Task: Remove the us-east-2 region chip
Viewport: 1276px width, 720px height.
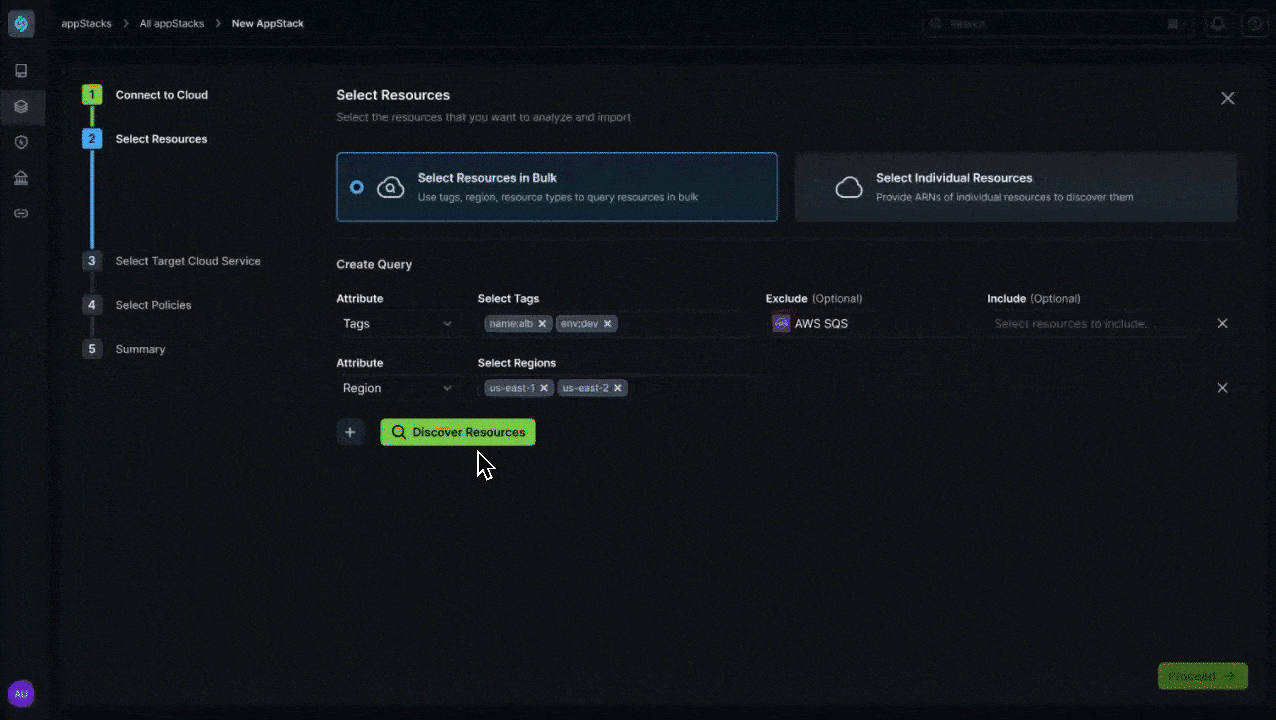Action: pyautogui.click(x=618, y=388)
